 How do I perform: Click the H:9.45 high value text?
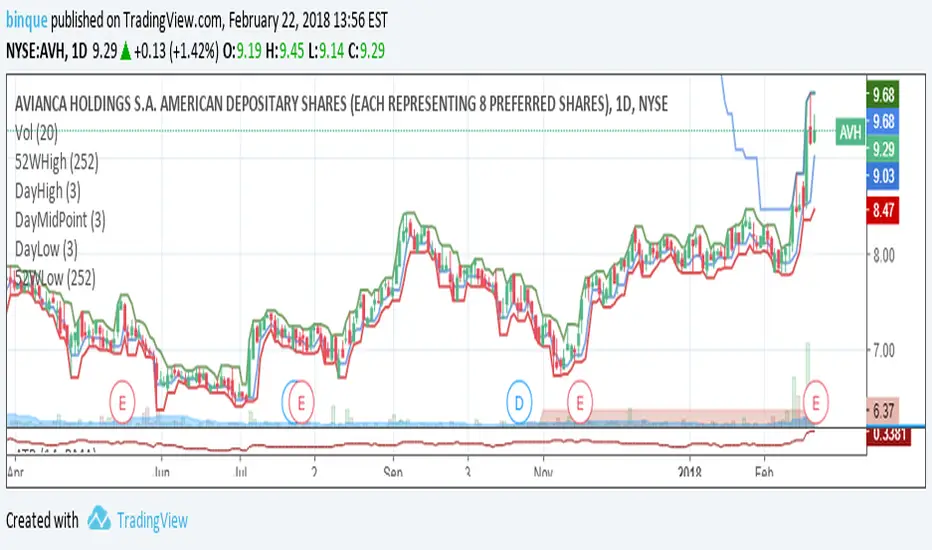point(284,51)
